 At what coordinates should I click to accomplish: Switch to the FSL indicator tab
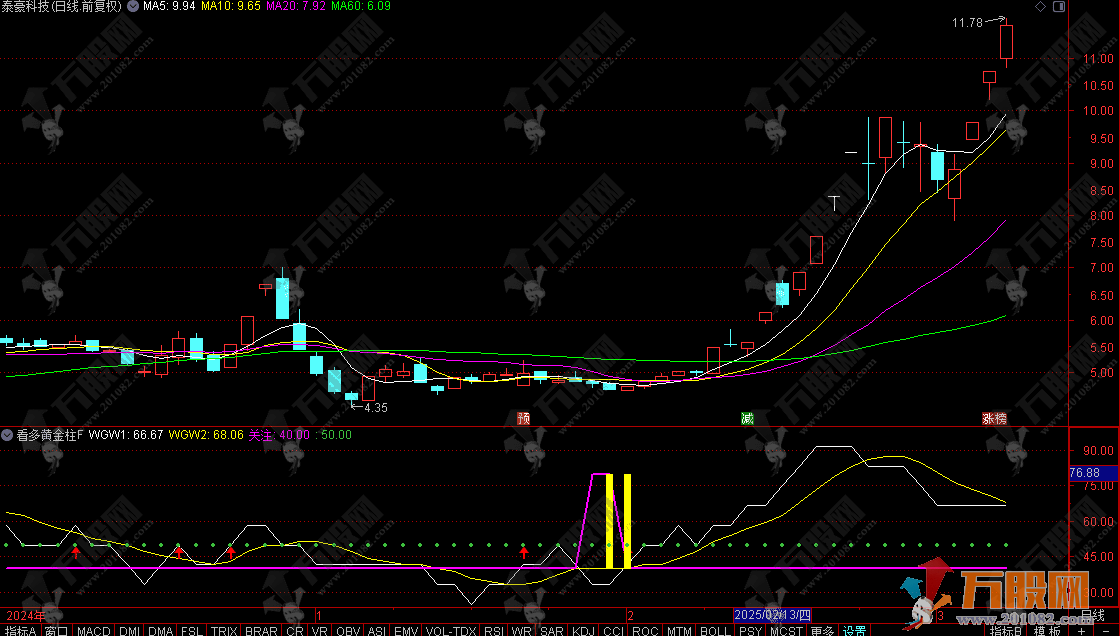point(191,630)
